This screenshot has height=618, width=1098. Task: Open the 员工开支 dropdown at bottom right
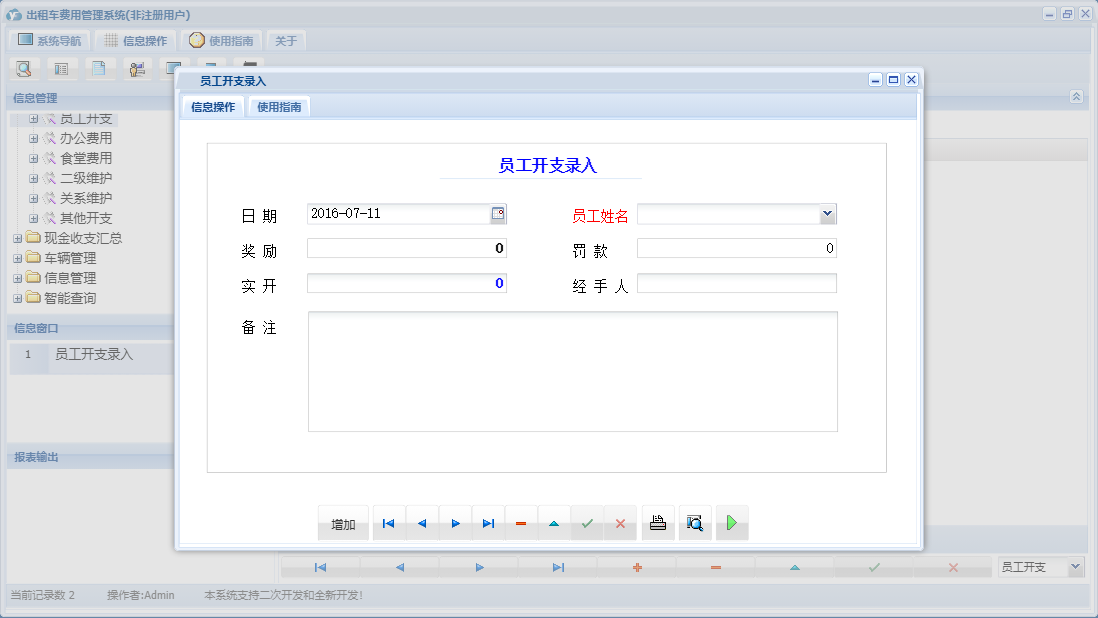coord(1075,567)
